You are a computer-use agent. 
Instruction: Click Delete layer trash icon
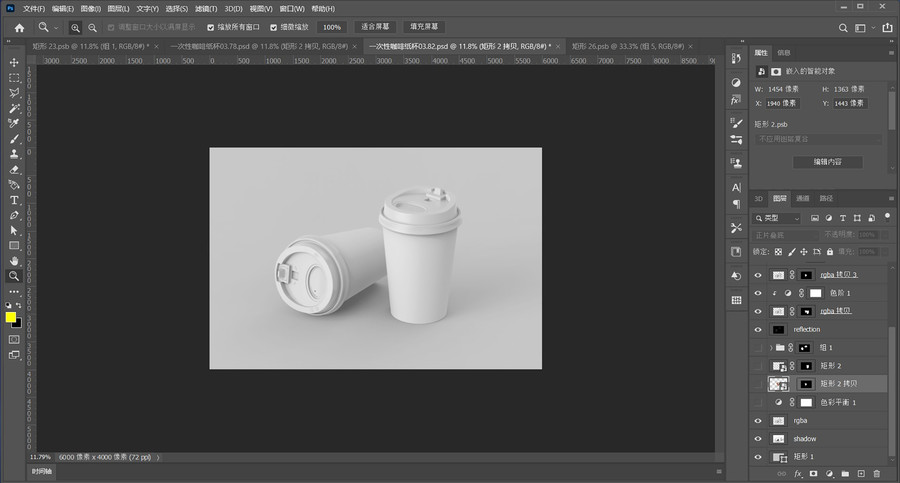coord(876,474)
